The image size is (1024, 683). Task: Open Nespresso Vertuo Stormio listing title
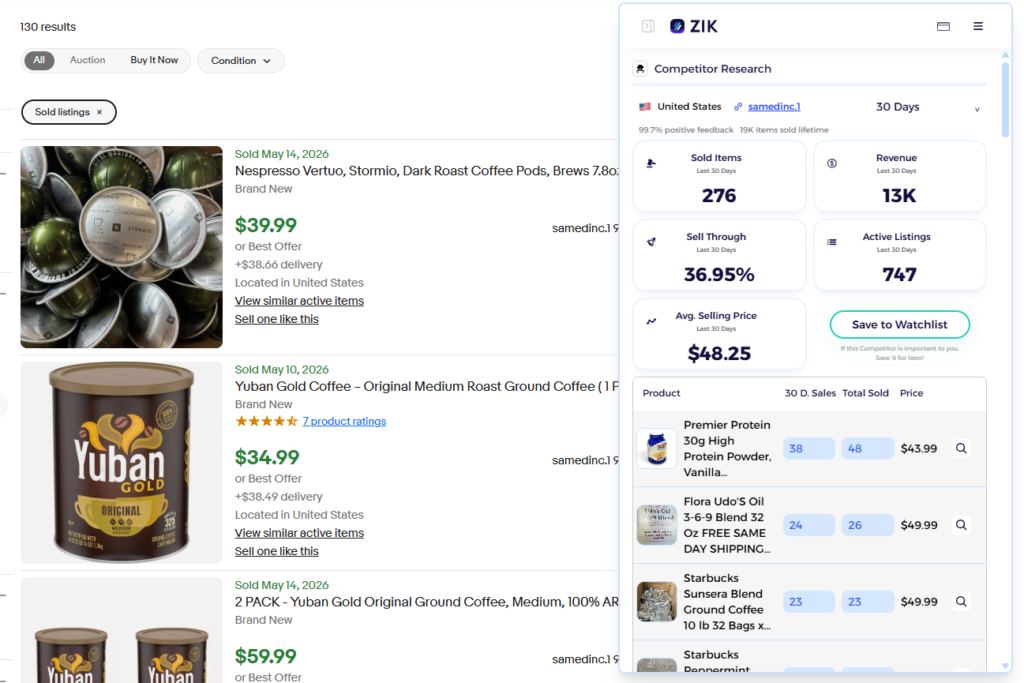point(426,171)
